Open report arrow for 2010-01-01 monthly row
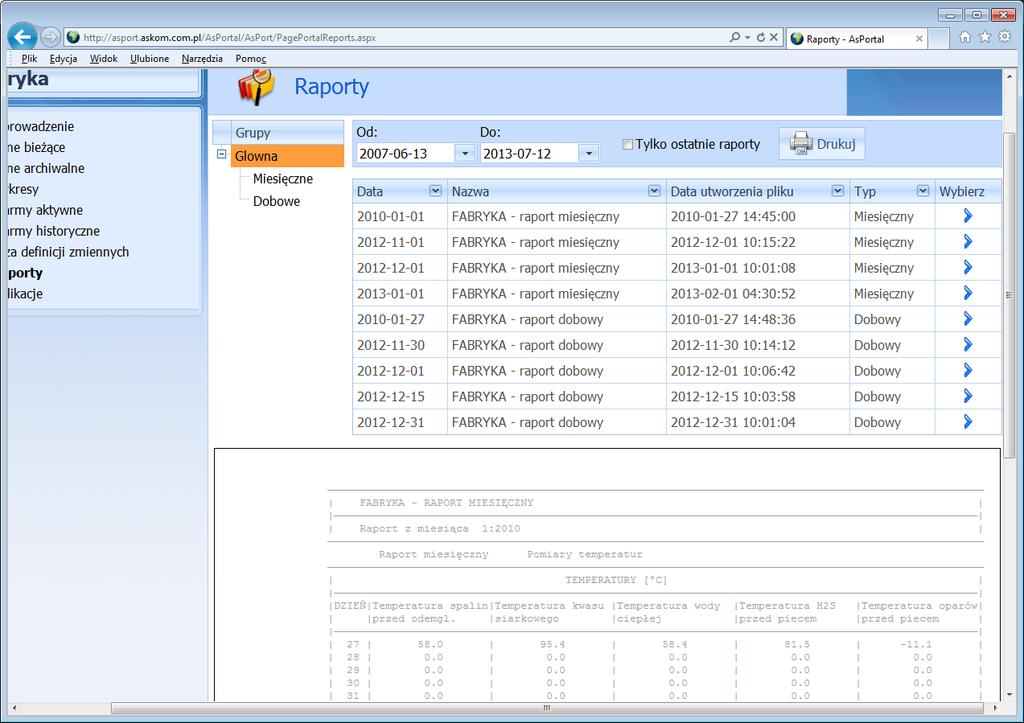 point(968,216)
